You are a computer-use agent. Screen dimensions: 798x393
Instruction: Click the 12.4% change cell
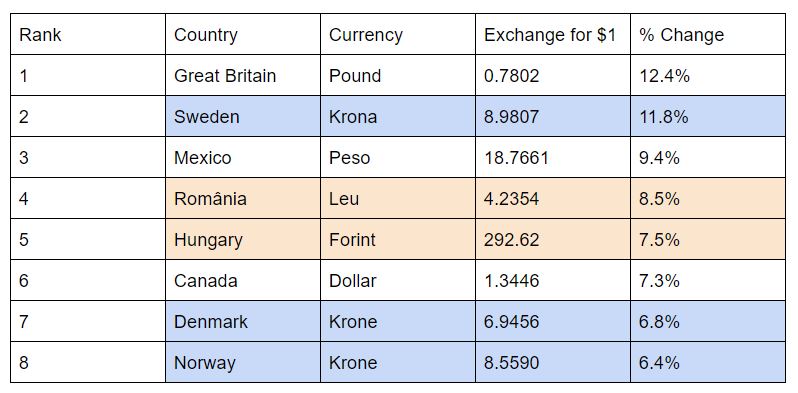pos(708,75)
